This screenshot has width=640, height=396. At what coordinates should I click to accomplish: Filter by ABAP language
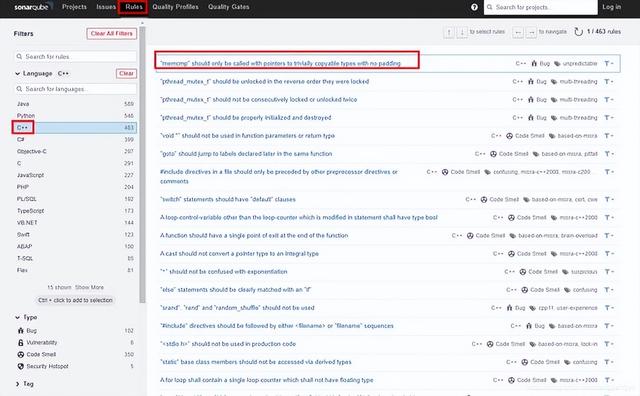pos(75,246)
